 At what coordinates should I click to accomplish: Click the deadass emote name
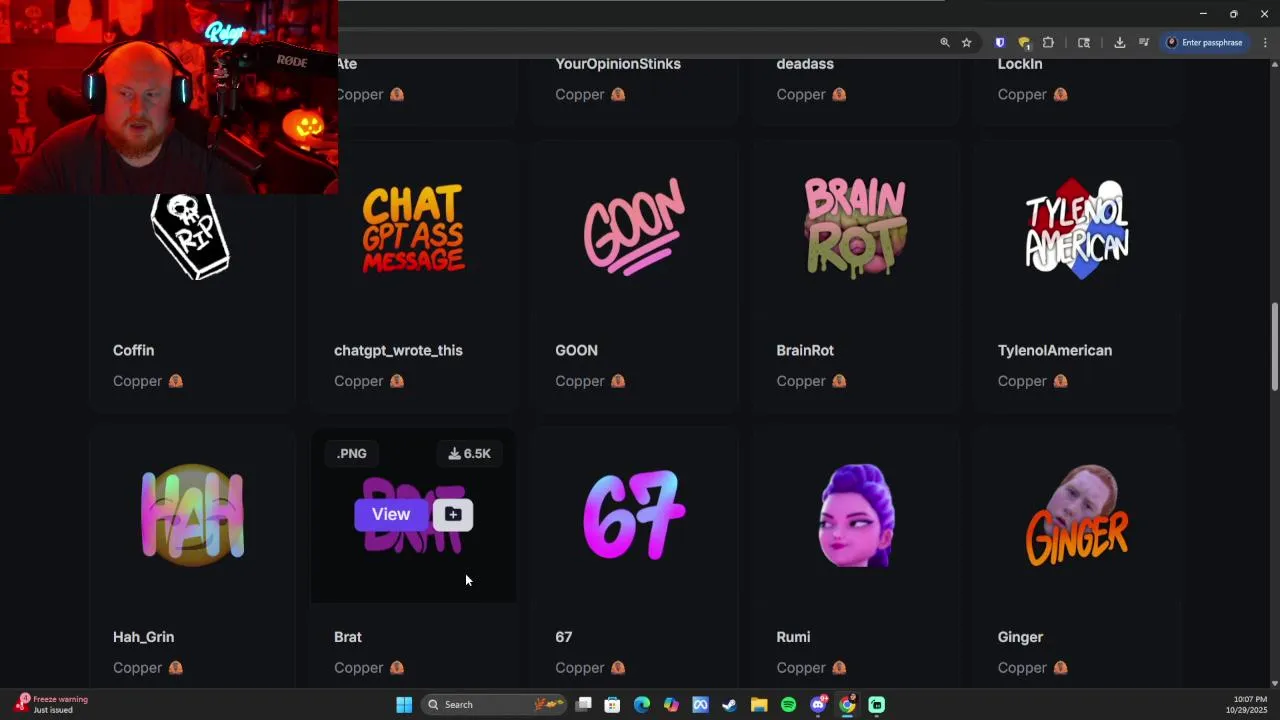[805, 63]
